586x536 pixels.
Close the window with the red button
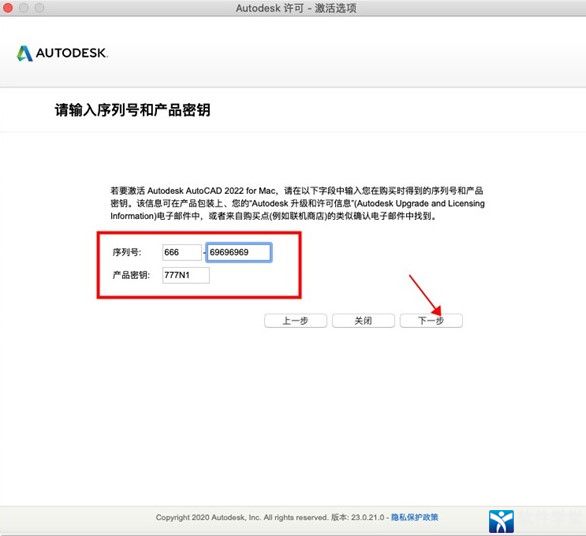pyautogui.click(x=7, y=7)
